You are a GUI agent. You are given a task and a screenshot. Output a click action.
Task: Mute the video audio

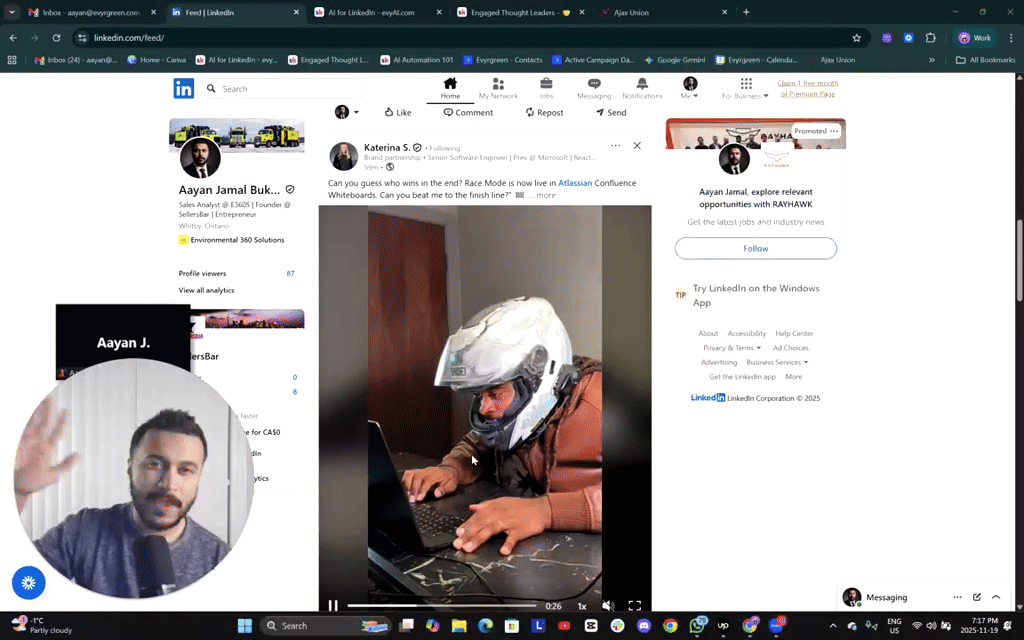607,605
